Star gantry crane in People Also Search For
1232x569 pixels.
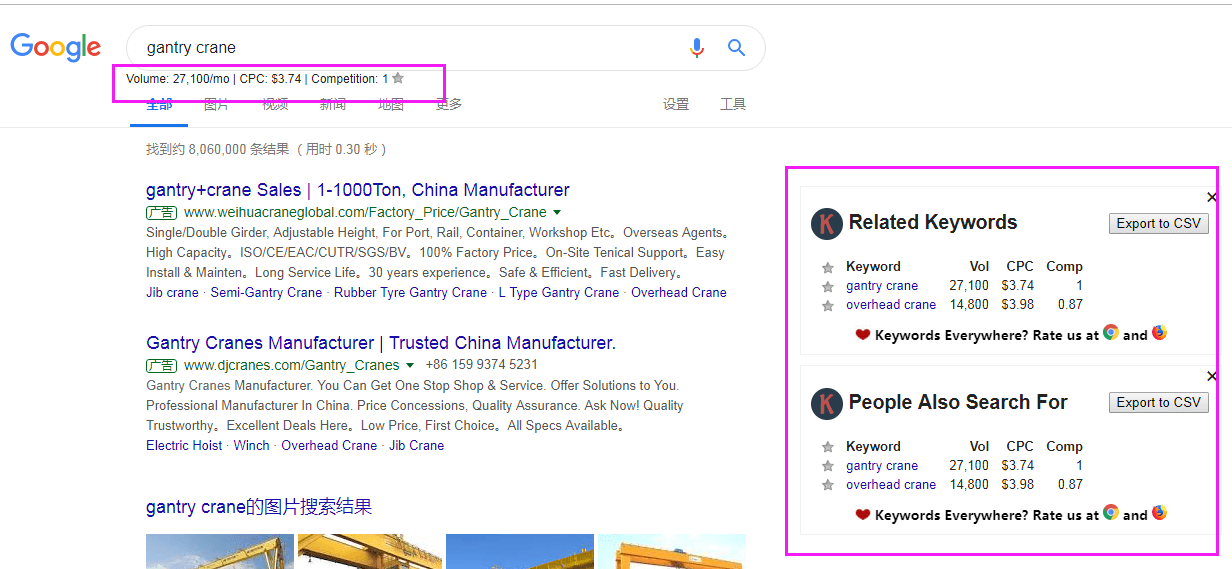[x=827, y=467]
